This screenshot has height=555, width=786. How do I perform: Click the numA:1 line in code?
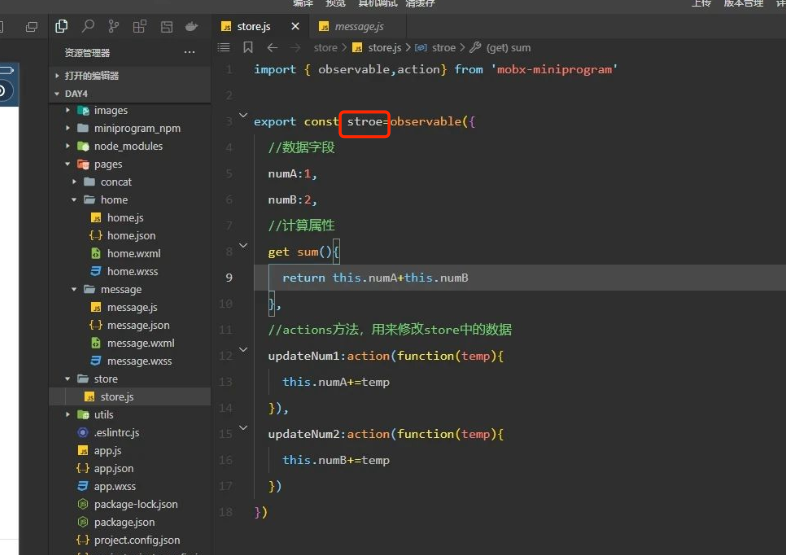point(292,173)
